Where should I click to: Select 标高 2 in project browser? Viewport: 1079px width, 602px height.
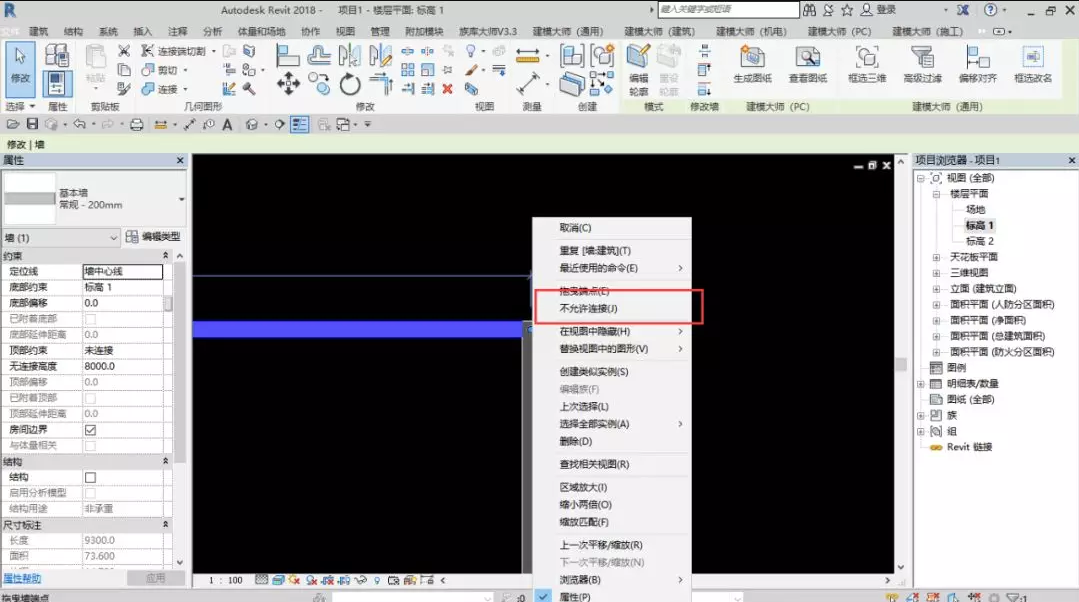click(979, 241)
